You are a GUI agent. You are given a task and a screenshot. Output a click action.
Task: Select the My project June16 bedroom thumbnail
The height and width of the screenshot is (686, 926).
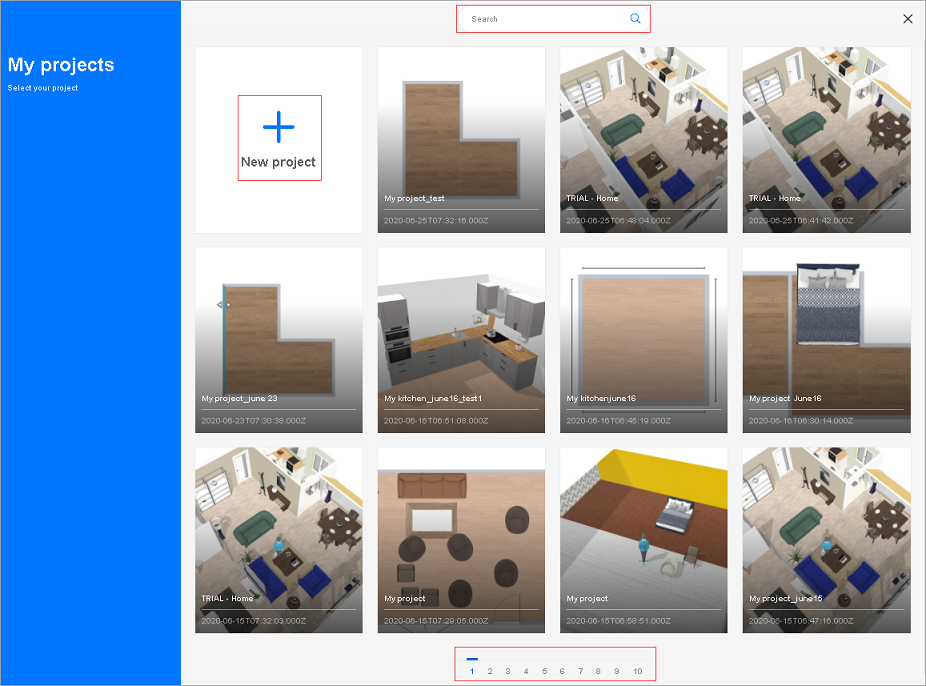click(826, 340)
